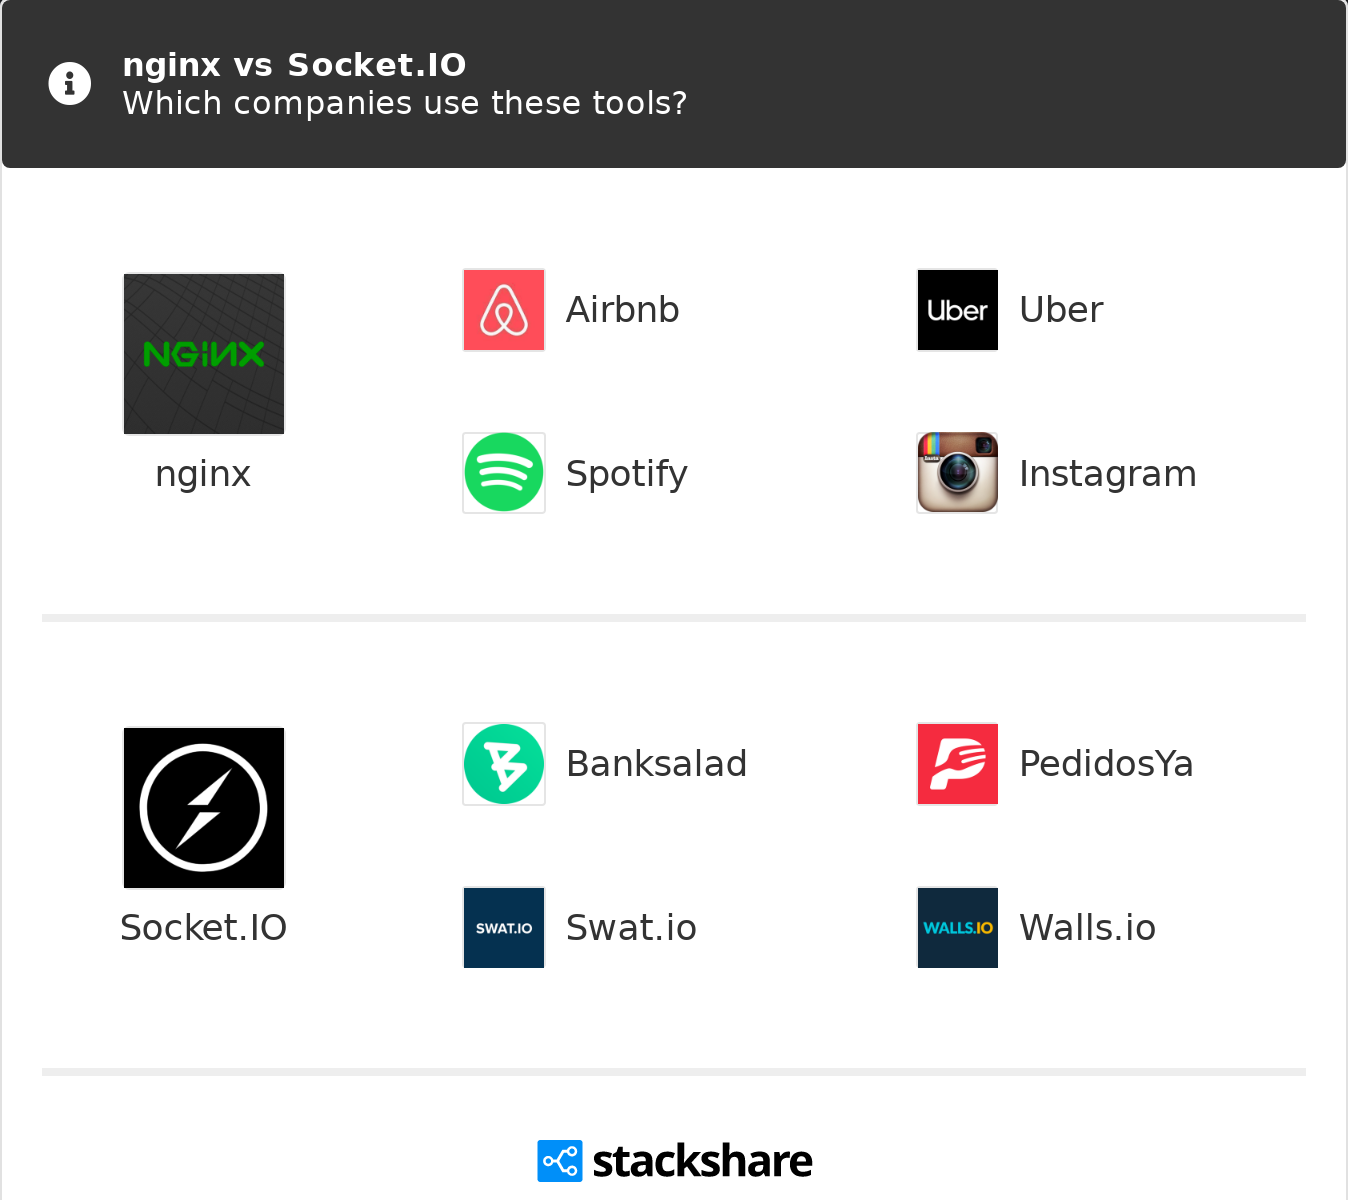Click the Swat.io logo icon
Viewport: 1348px width, 1200px height.
(504, 928)
